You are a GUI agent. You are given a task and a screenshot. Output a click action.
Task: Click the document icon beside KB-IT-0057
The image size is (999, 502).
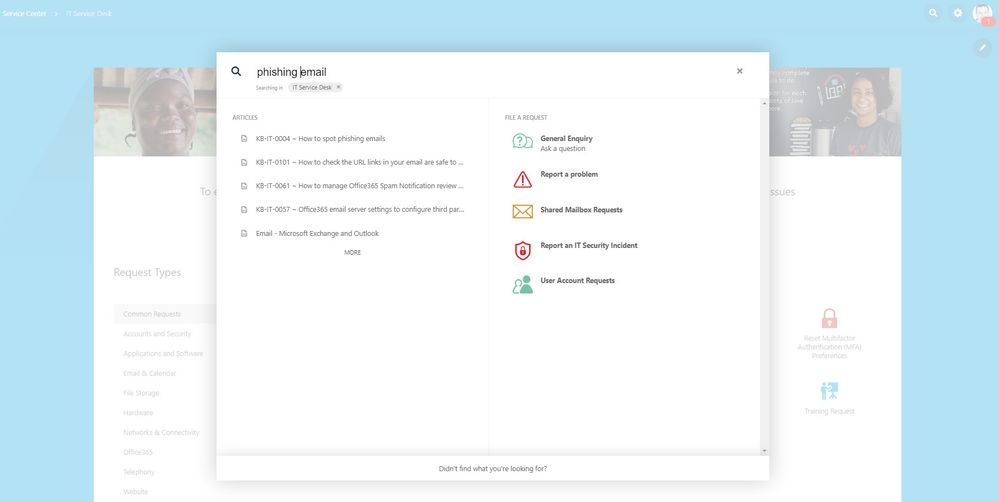(244, 209)
